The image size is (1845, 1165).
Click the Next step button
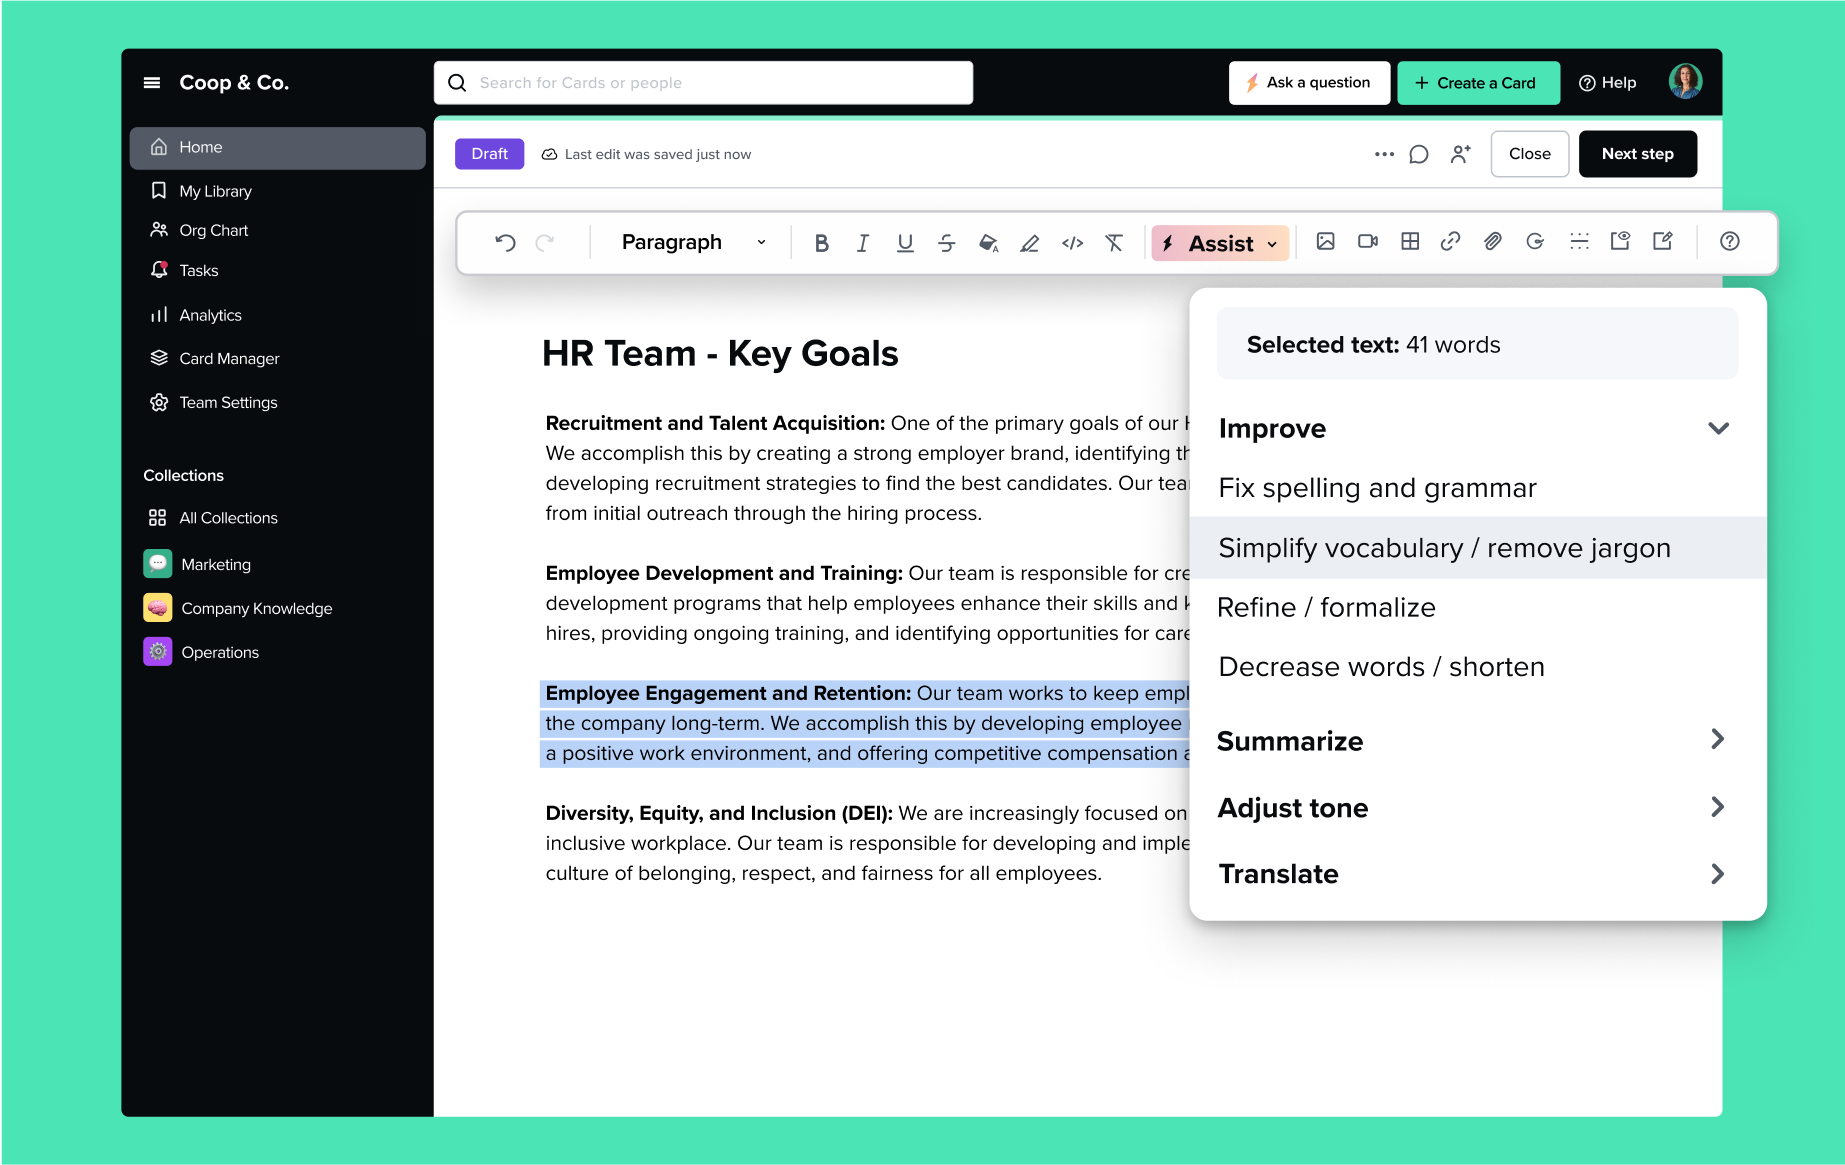1636,153
